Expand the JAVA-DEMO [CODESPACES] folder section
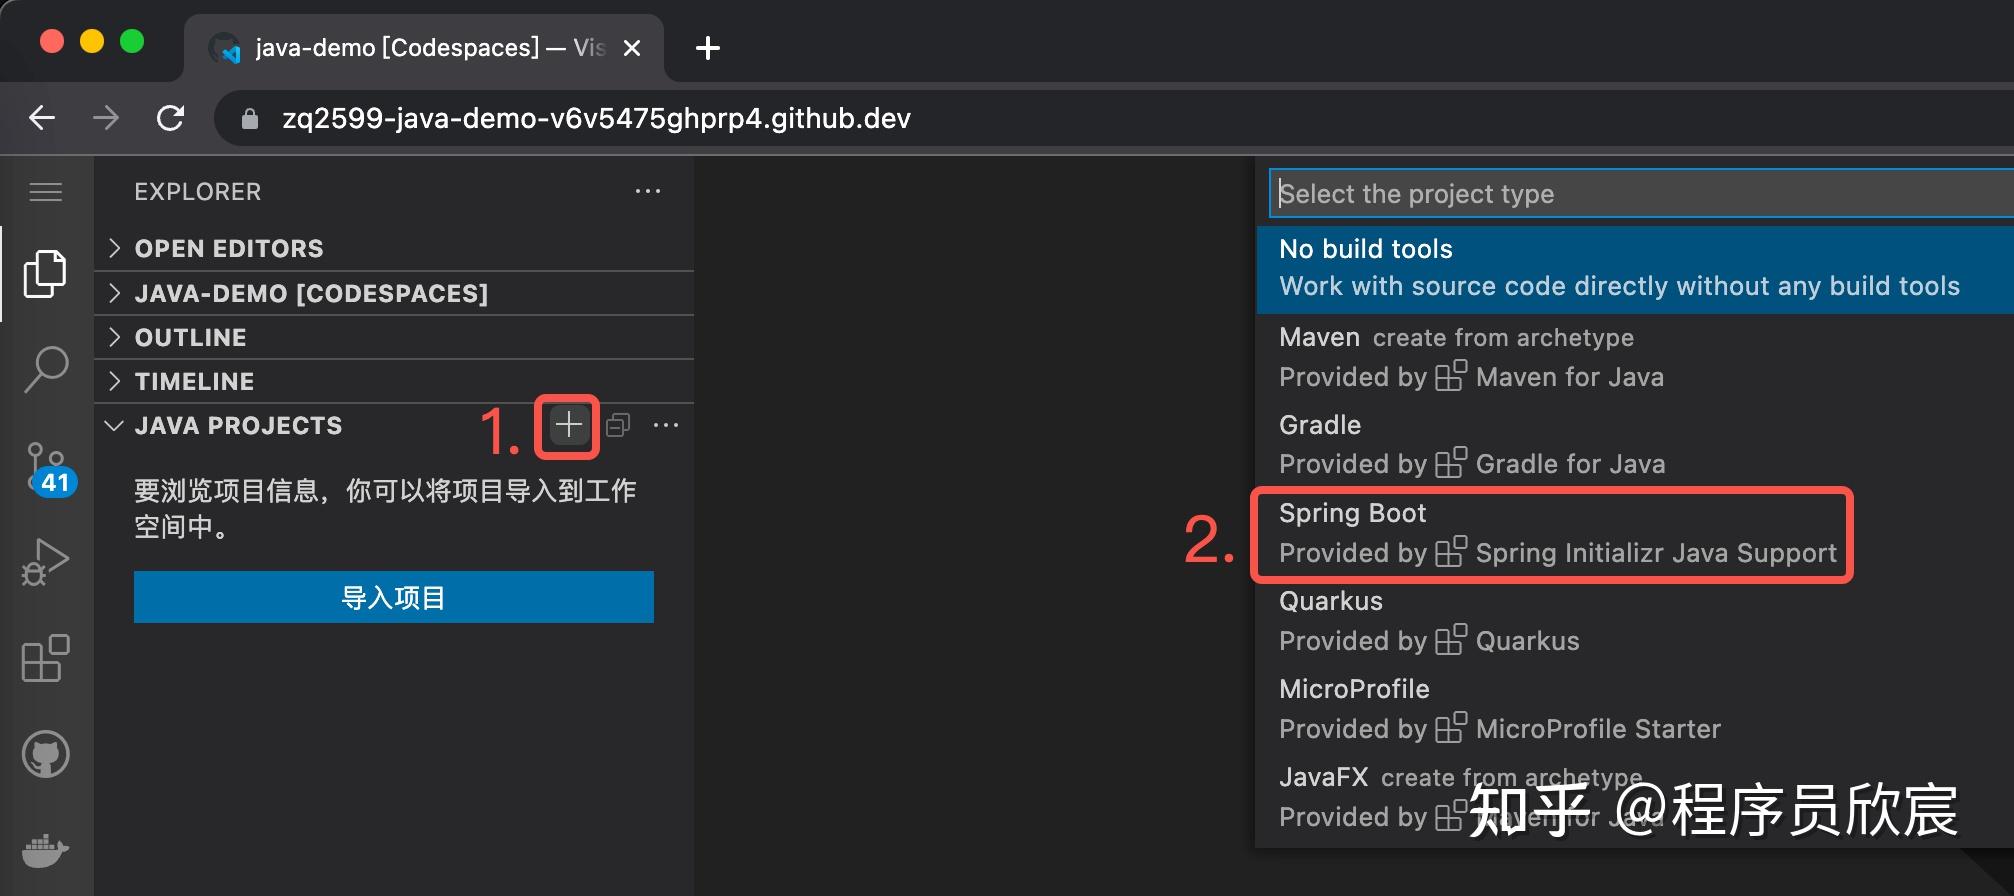The height and width of the screenshot is (896, 2014). (x=394, y=293)
